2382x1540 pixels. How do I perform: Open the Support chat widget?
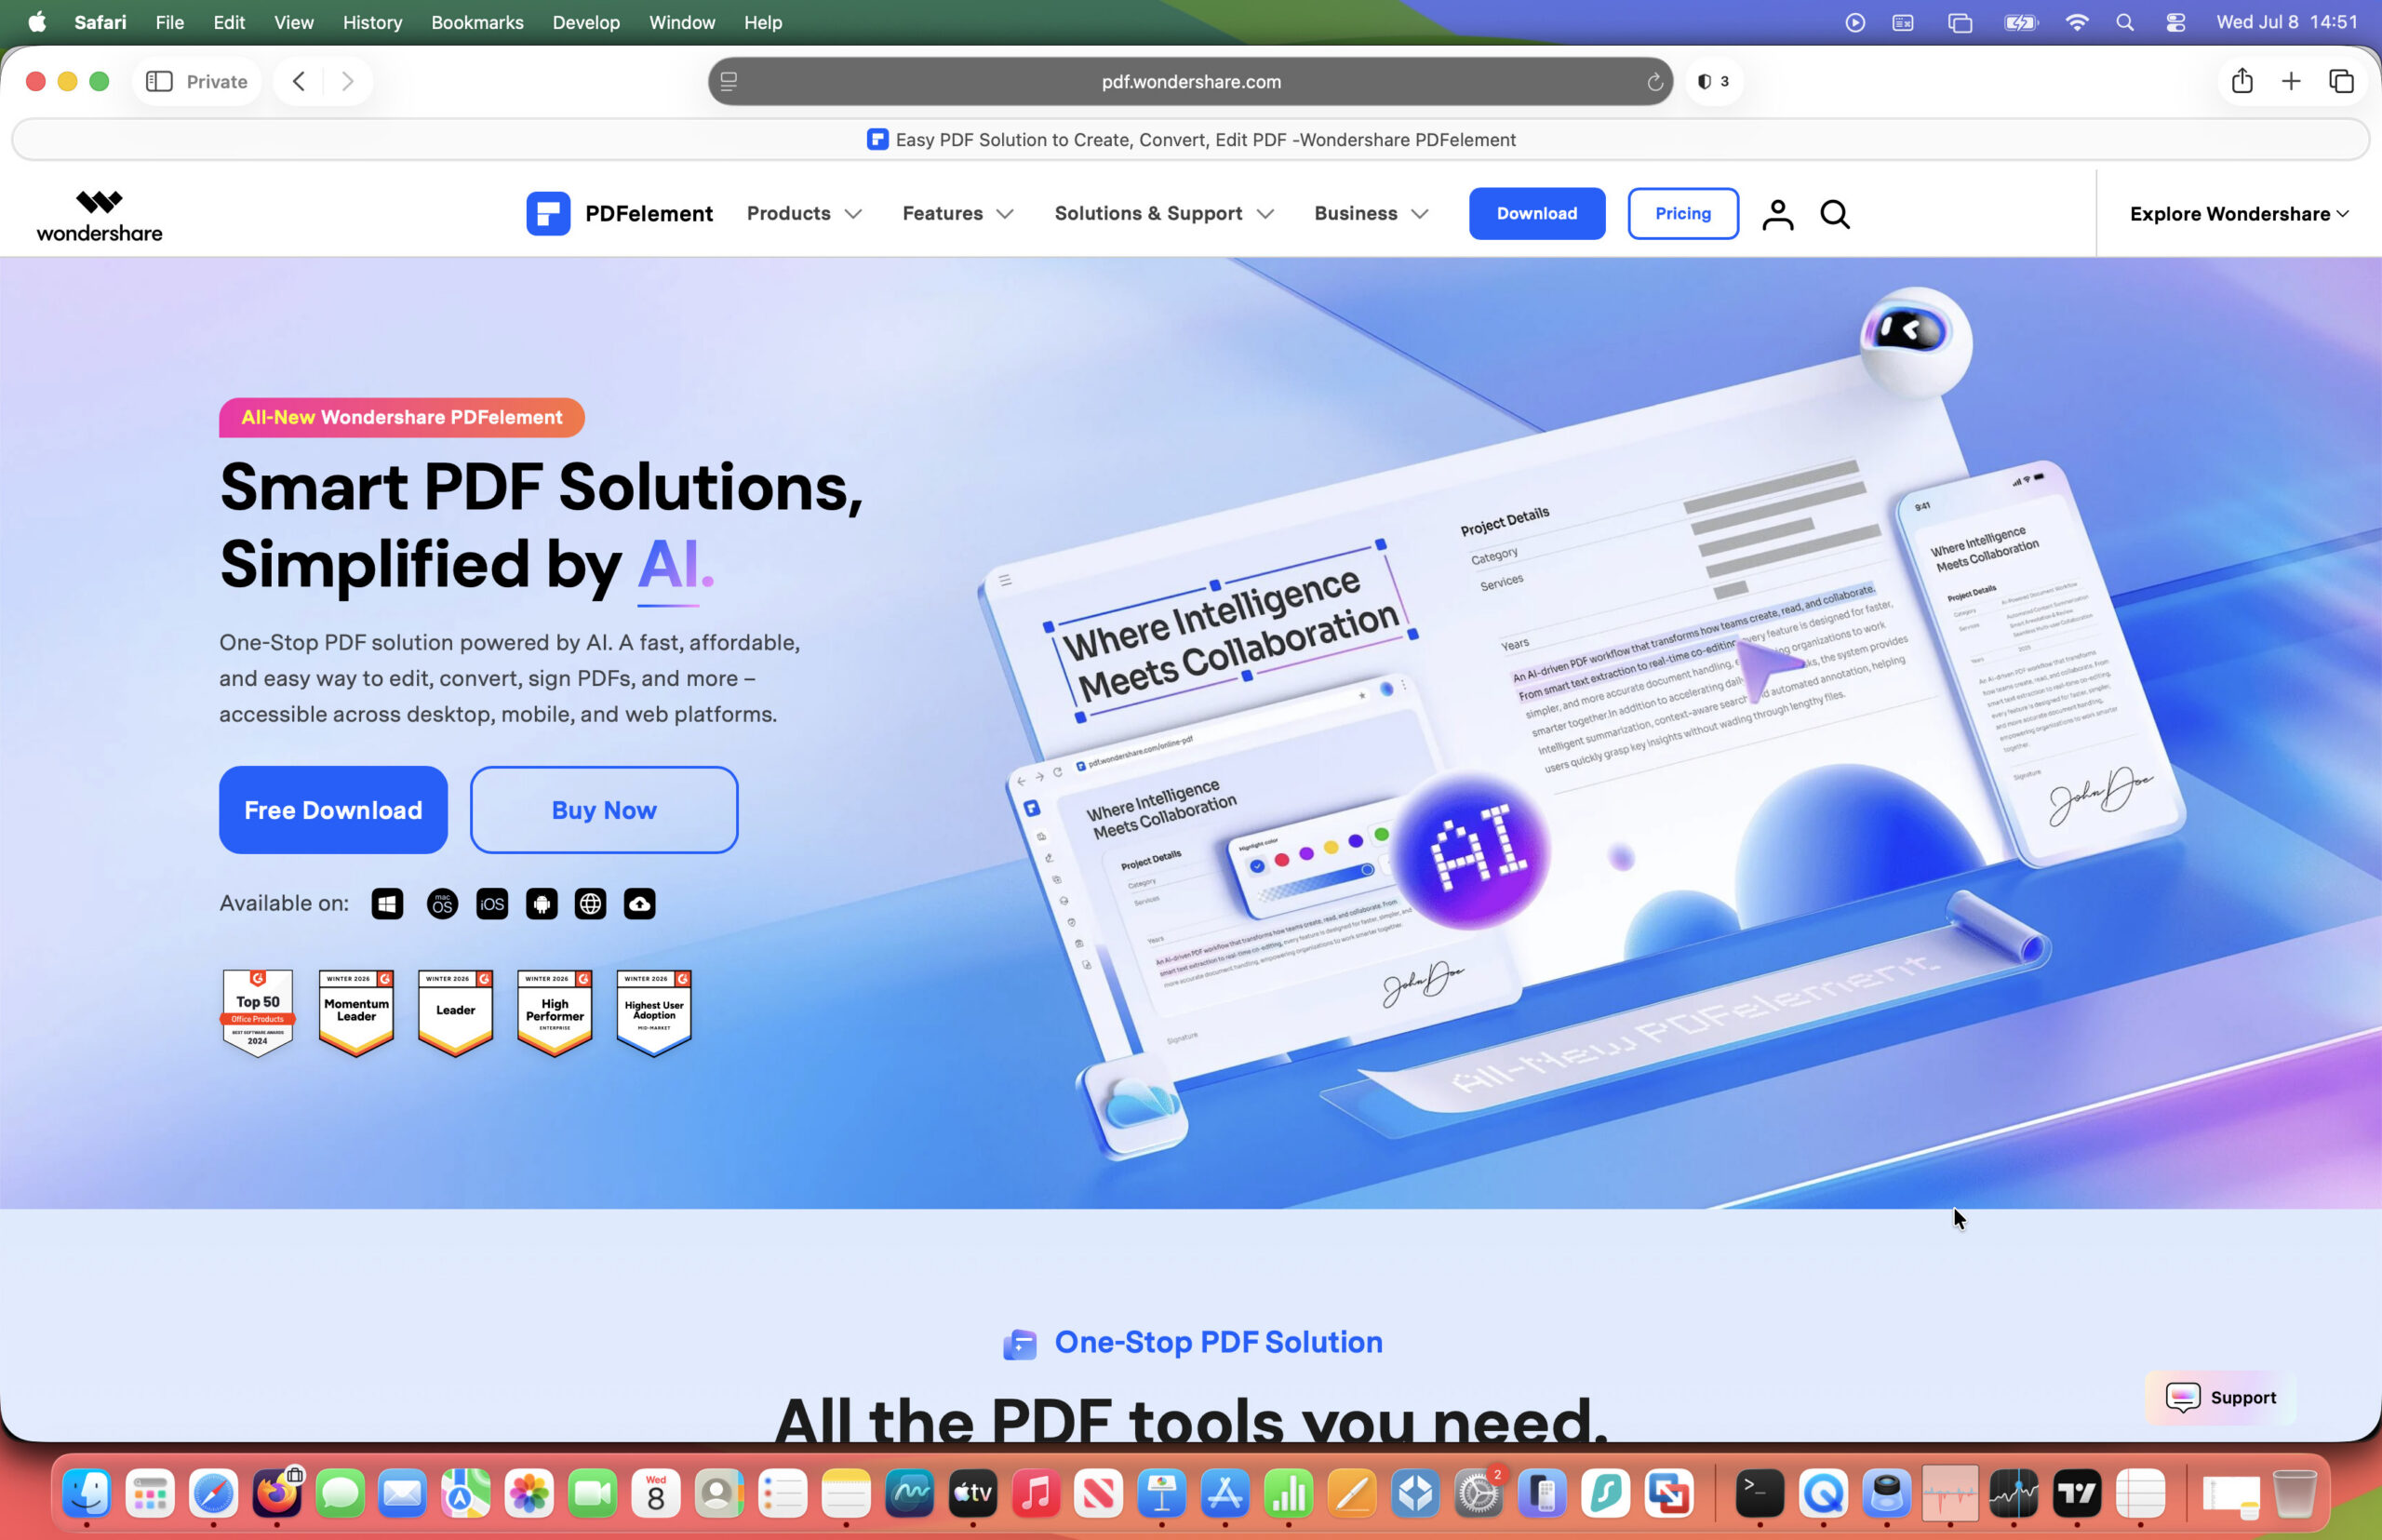coord(2220,1397)
